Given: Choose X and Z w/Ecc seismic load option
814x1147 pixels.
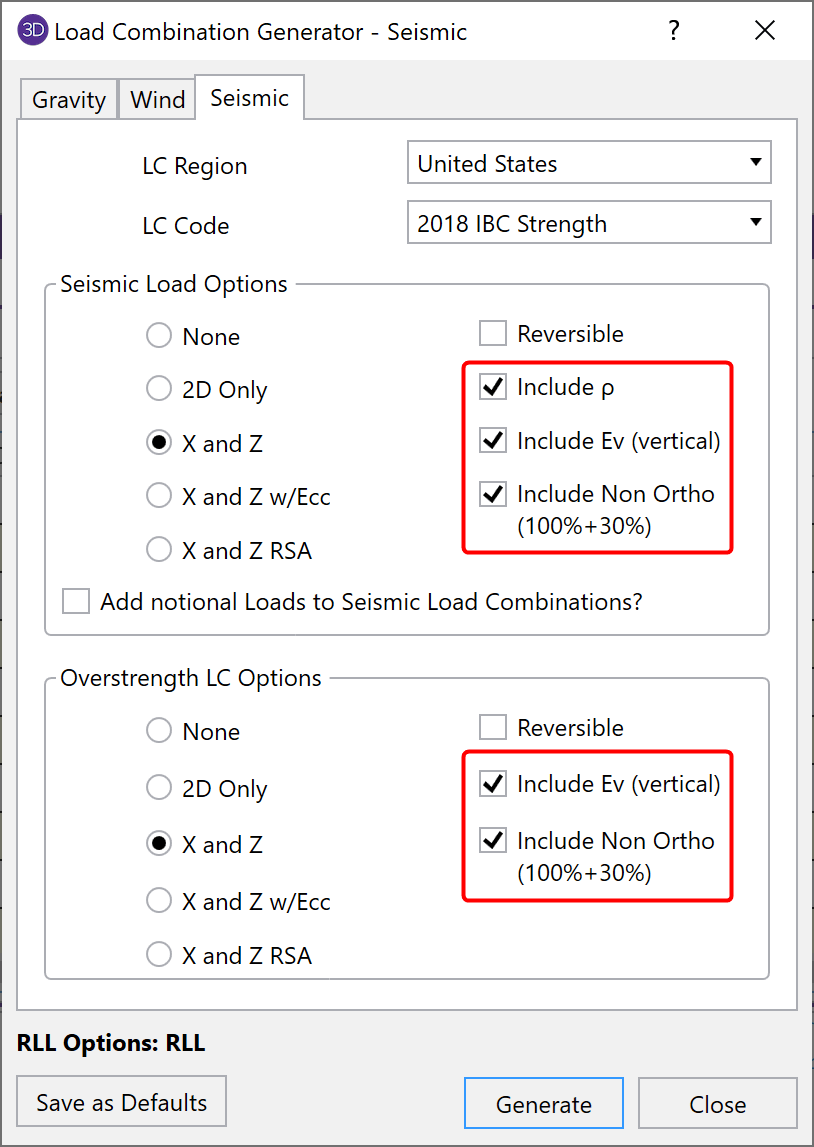Looking at the screenshot, I should pos(159,497).
